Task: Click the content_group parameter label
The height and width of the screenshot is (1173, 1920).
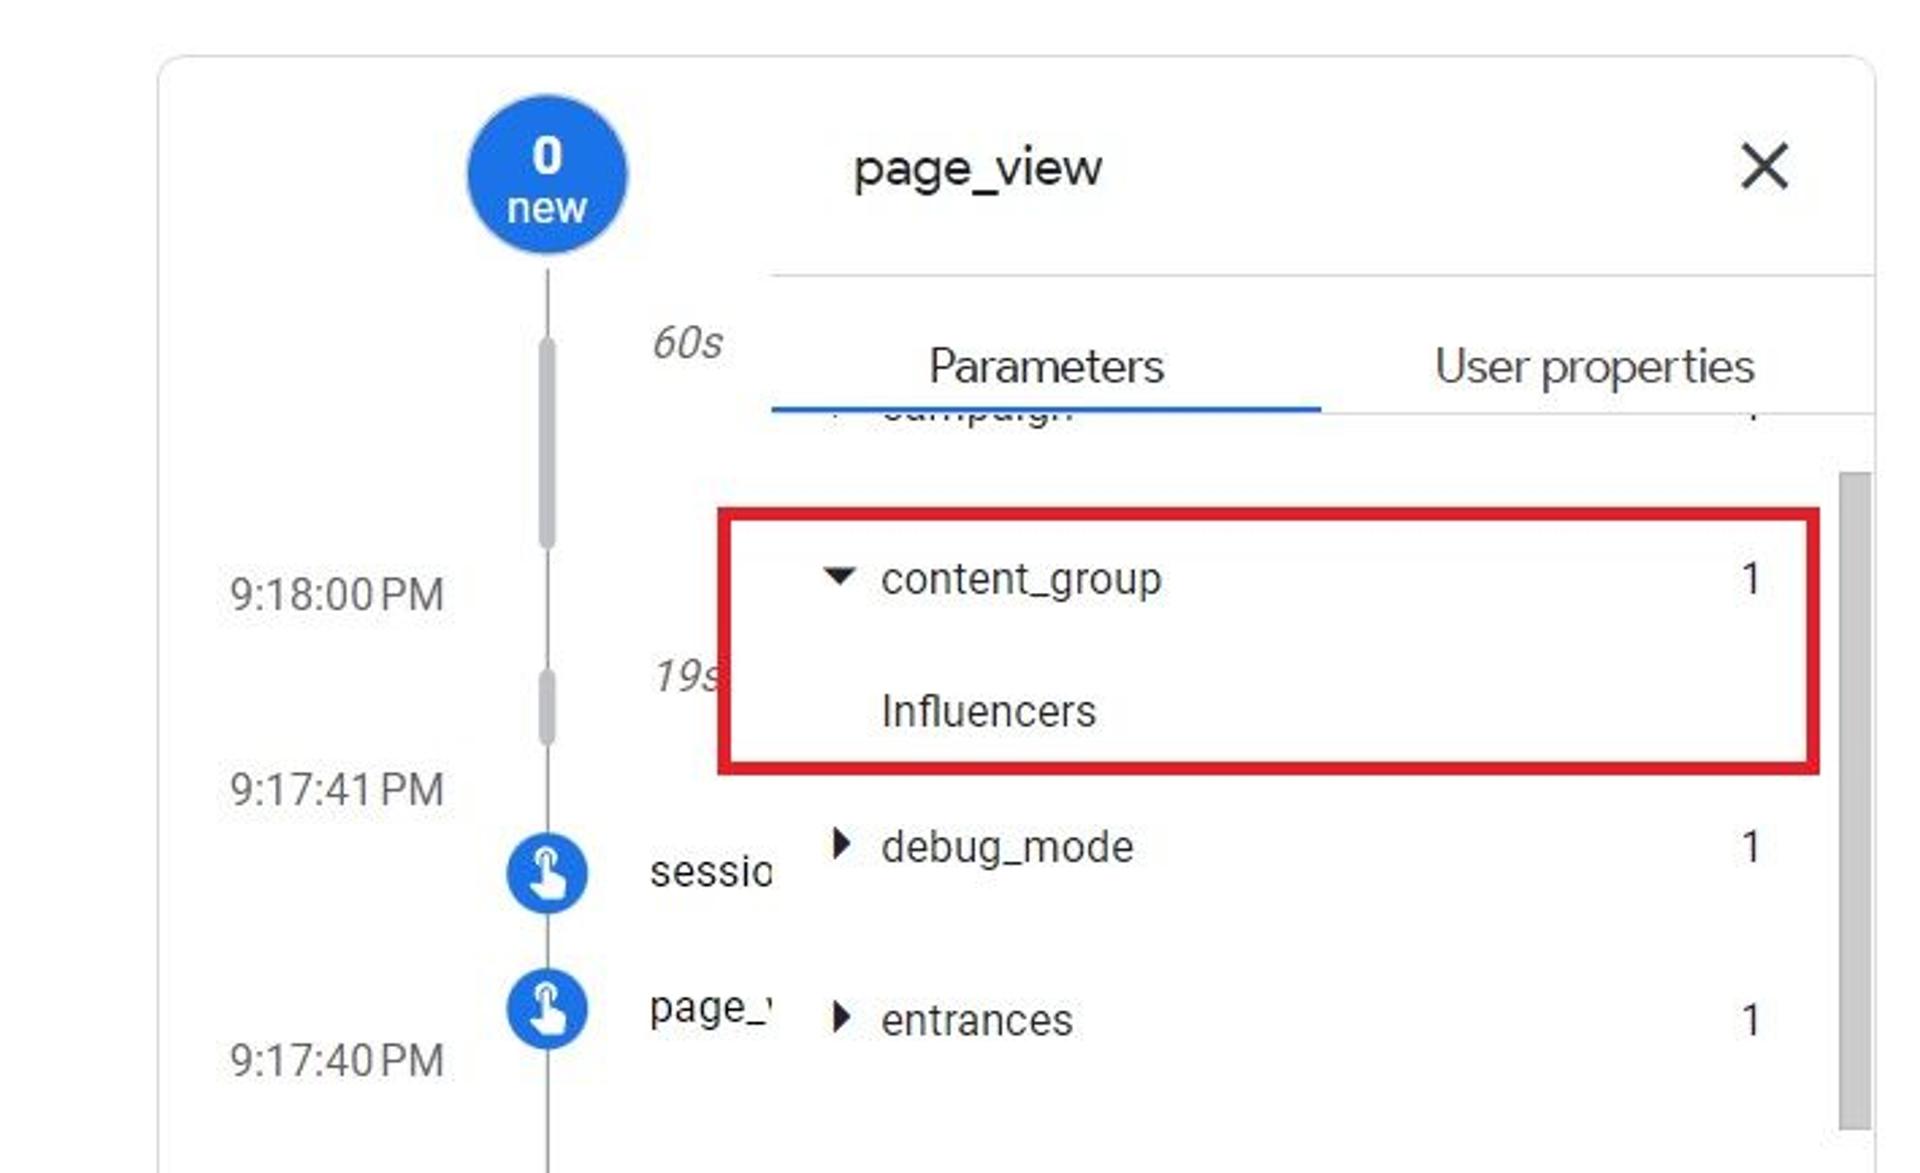Action: [x=1020, y=579]
